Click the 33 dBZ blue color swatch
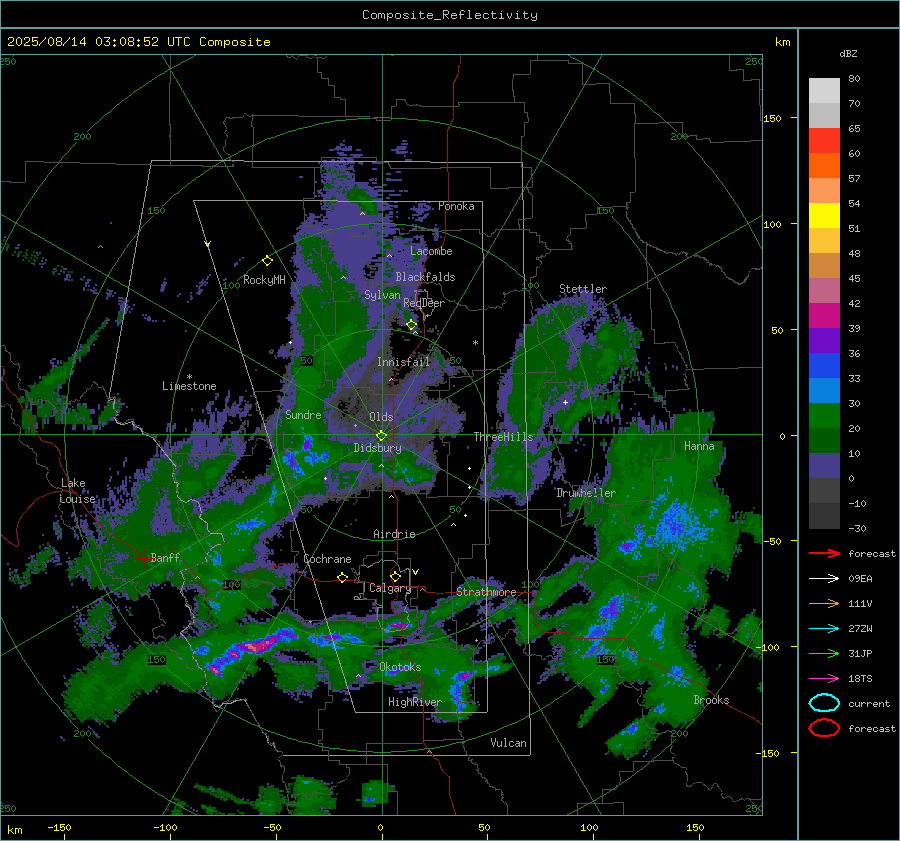The height and width of the screenshot is (841, 900). click(824, 390)
